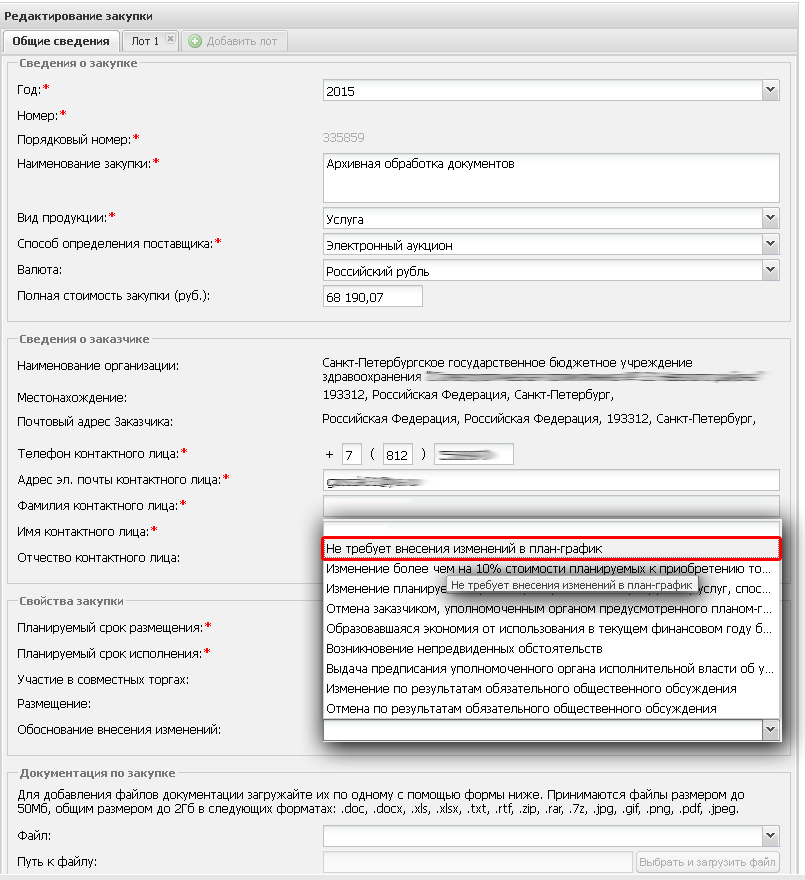Click the Вид продукции field showing Услуга
Screen dimensions: 805x880
[542, 218]
